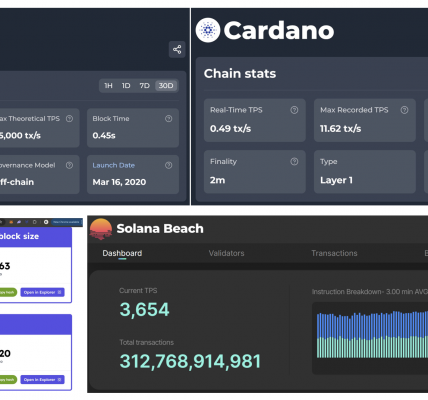Open help icon next to Finality
Image resolution: width=428 pixels, height=400 pixels.
294,162
